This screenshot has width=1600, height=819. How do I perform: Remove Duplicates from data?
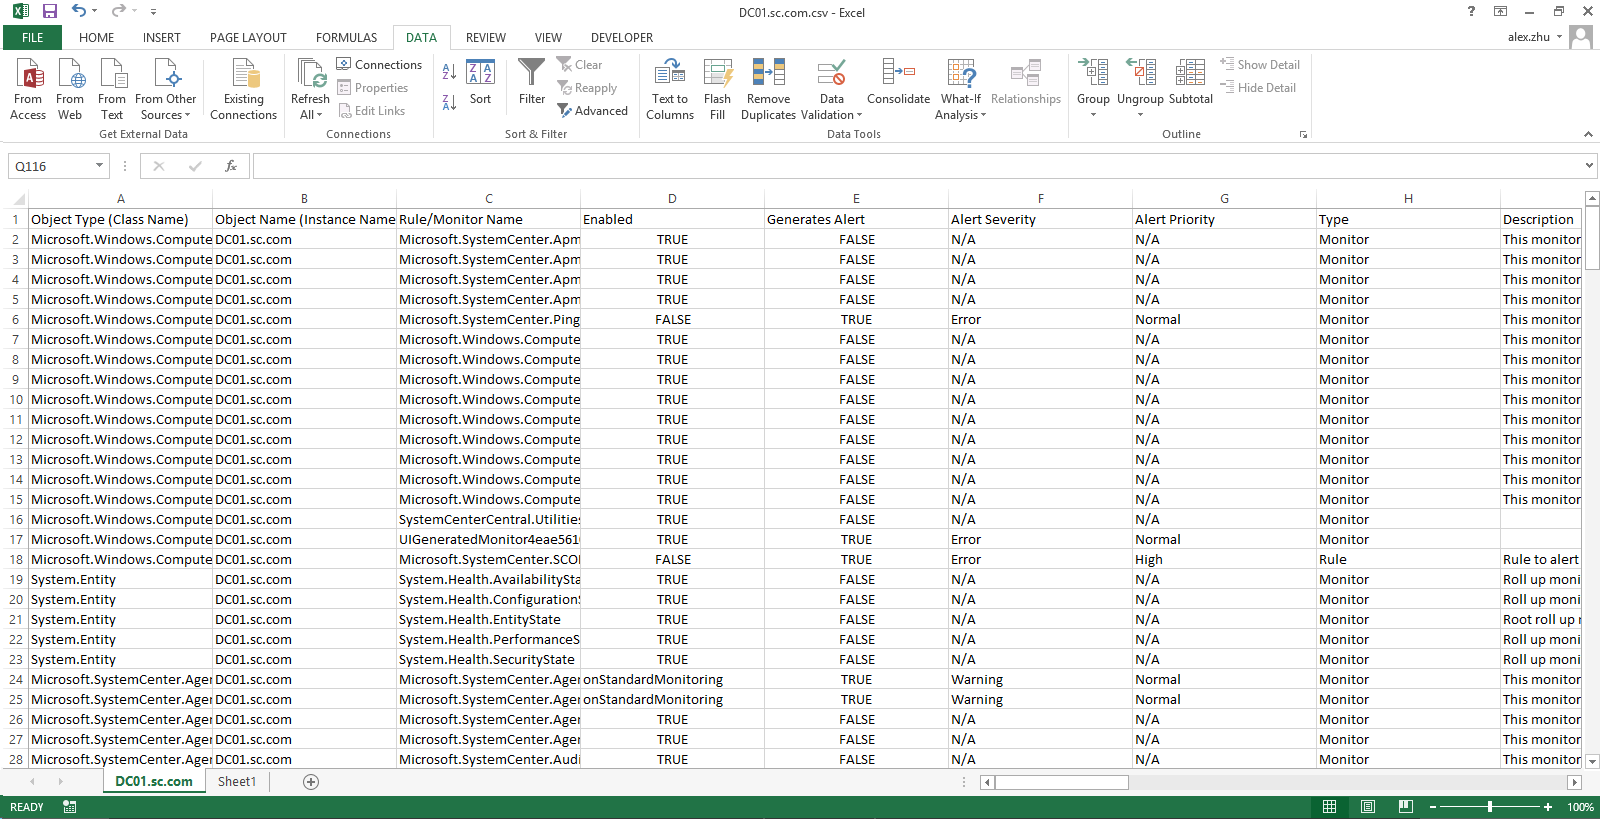tap(768, 89)
